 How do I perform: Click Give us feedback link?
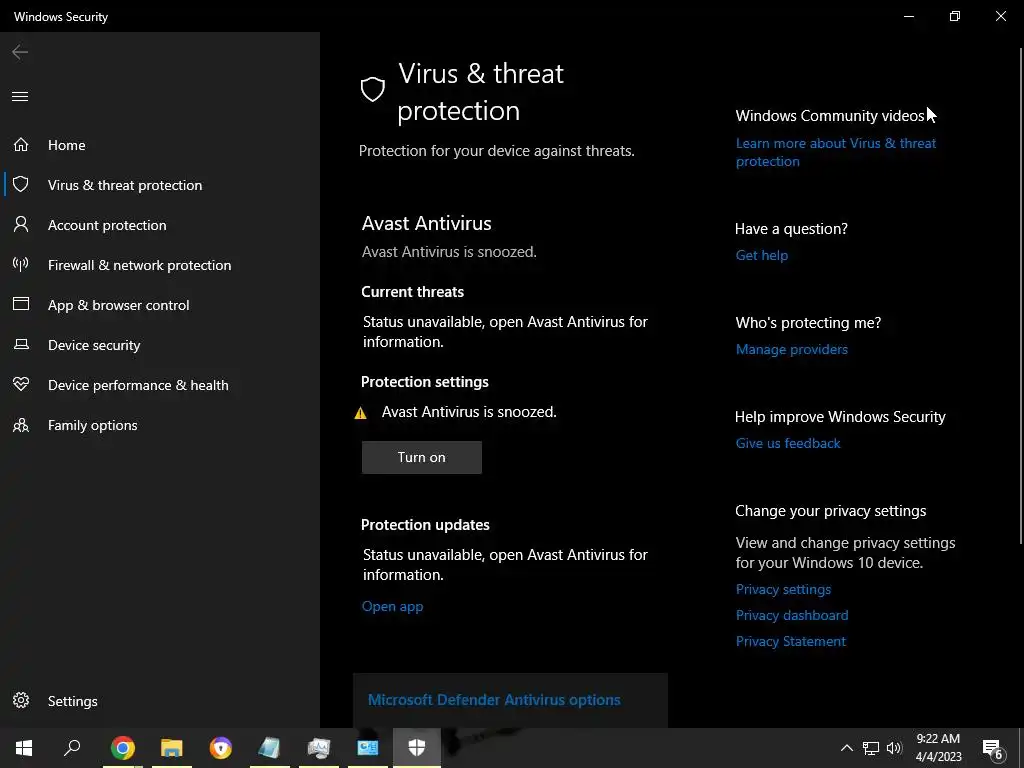pyautogui.click(x=788, y=443)
